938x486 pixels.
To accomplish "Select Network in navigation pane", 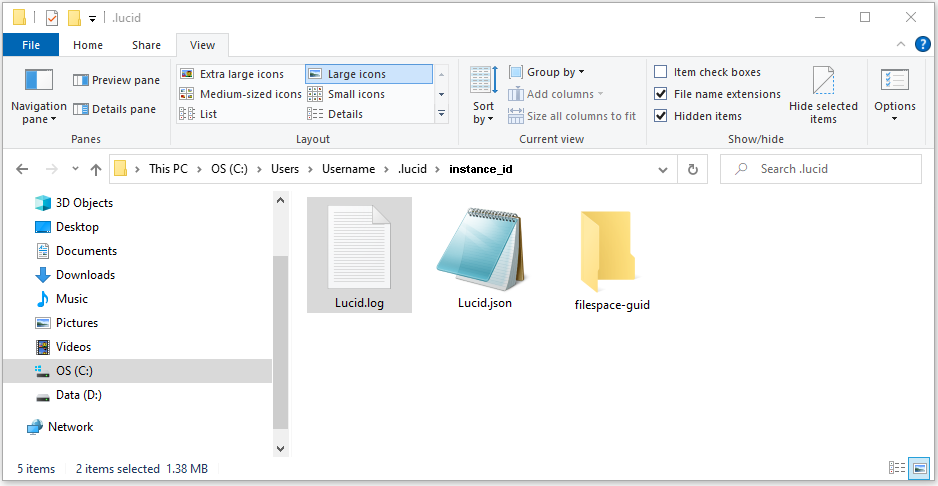I will [x=60, y=427].
